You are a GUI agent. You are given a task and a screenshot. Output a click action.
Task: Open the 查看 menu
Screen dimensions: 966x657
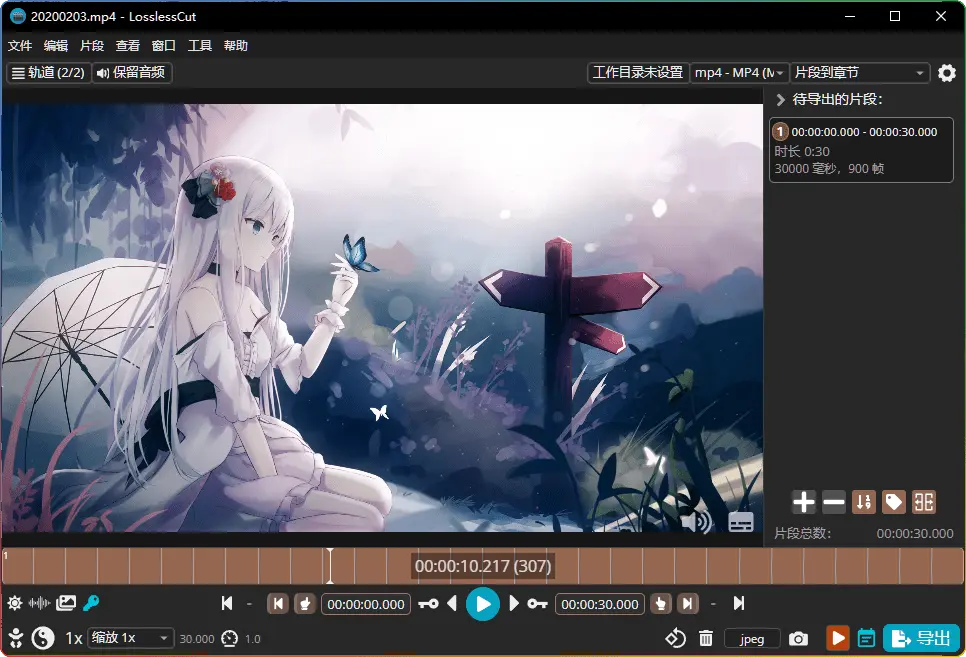tap(128, 46)
